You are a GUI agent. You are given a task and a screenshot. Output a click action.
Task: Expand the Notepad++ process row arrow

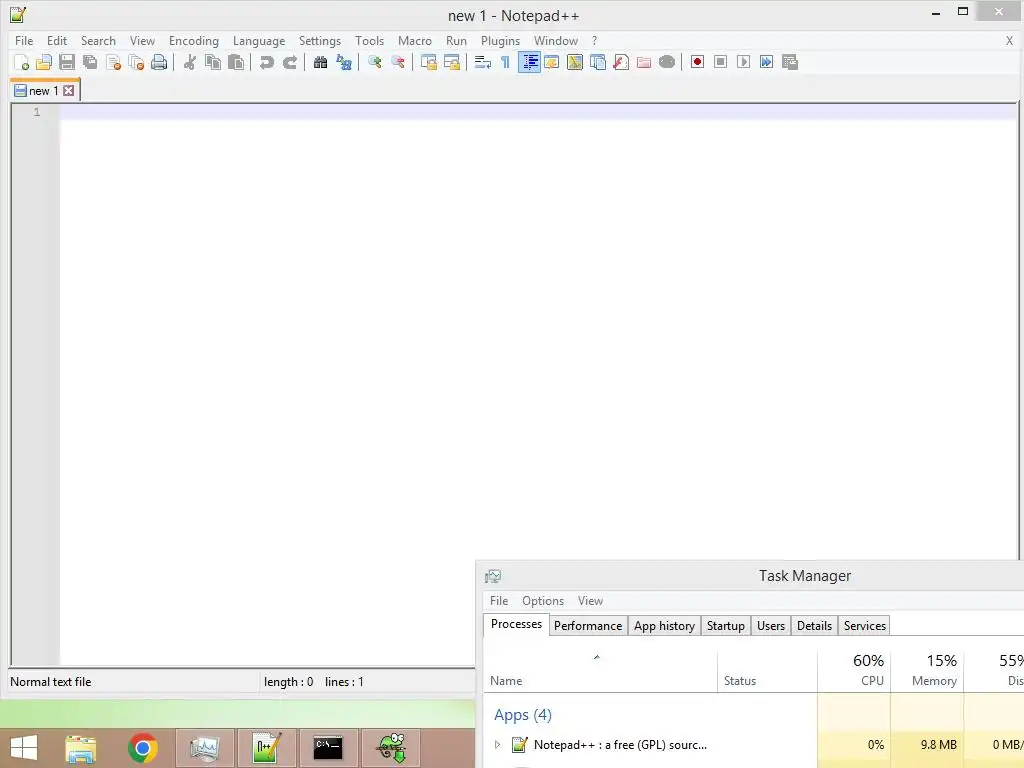click(497, 744)
